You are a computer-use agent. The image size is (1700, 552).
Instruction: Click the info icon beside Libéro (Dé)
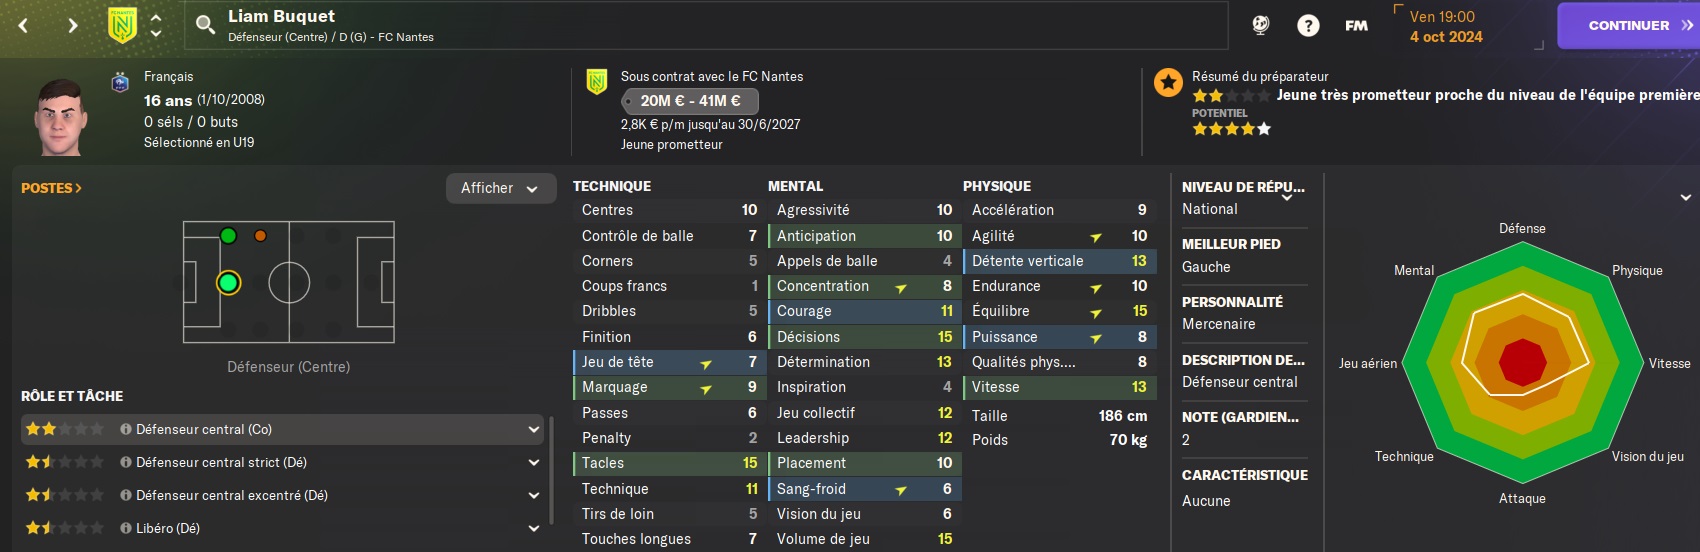pyautogui.click(x=126, y=528)
